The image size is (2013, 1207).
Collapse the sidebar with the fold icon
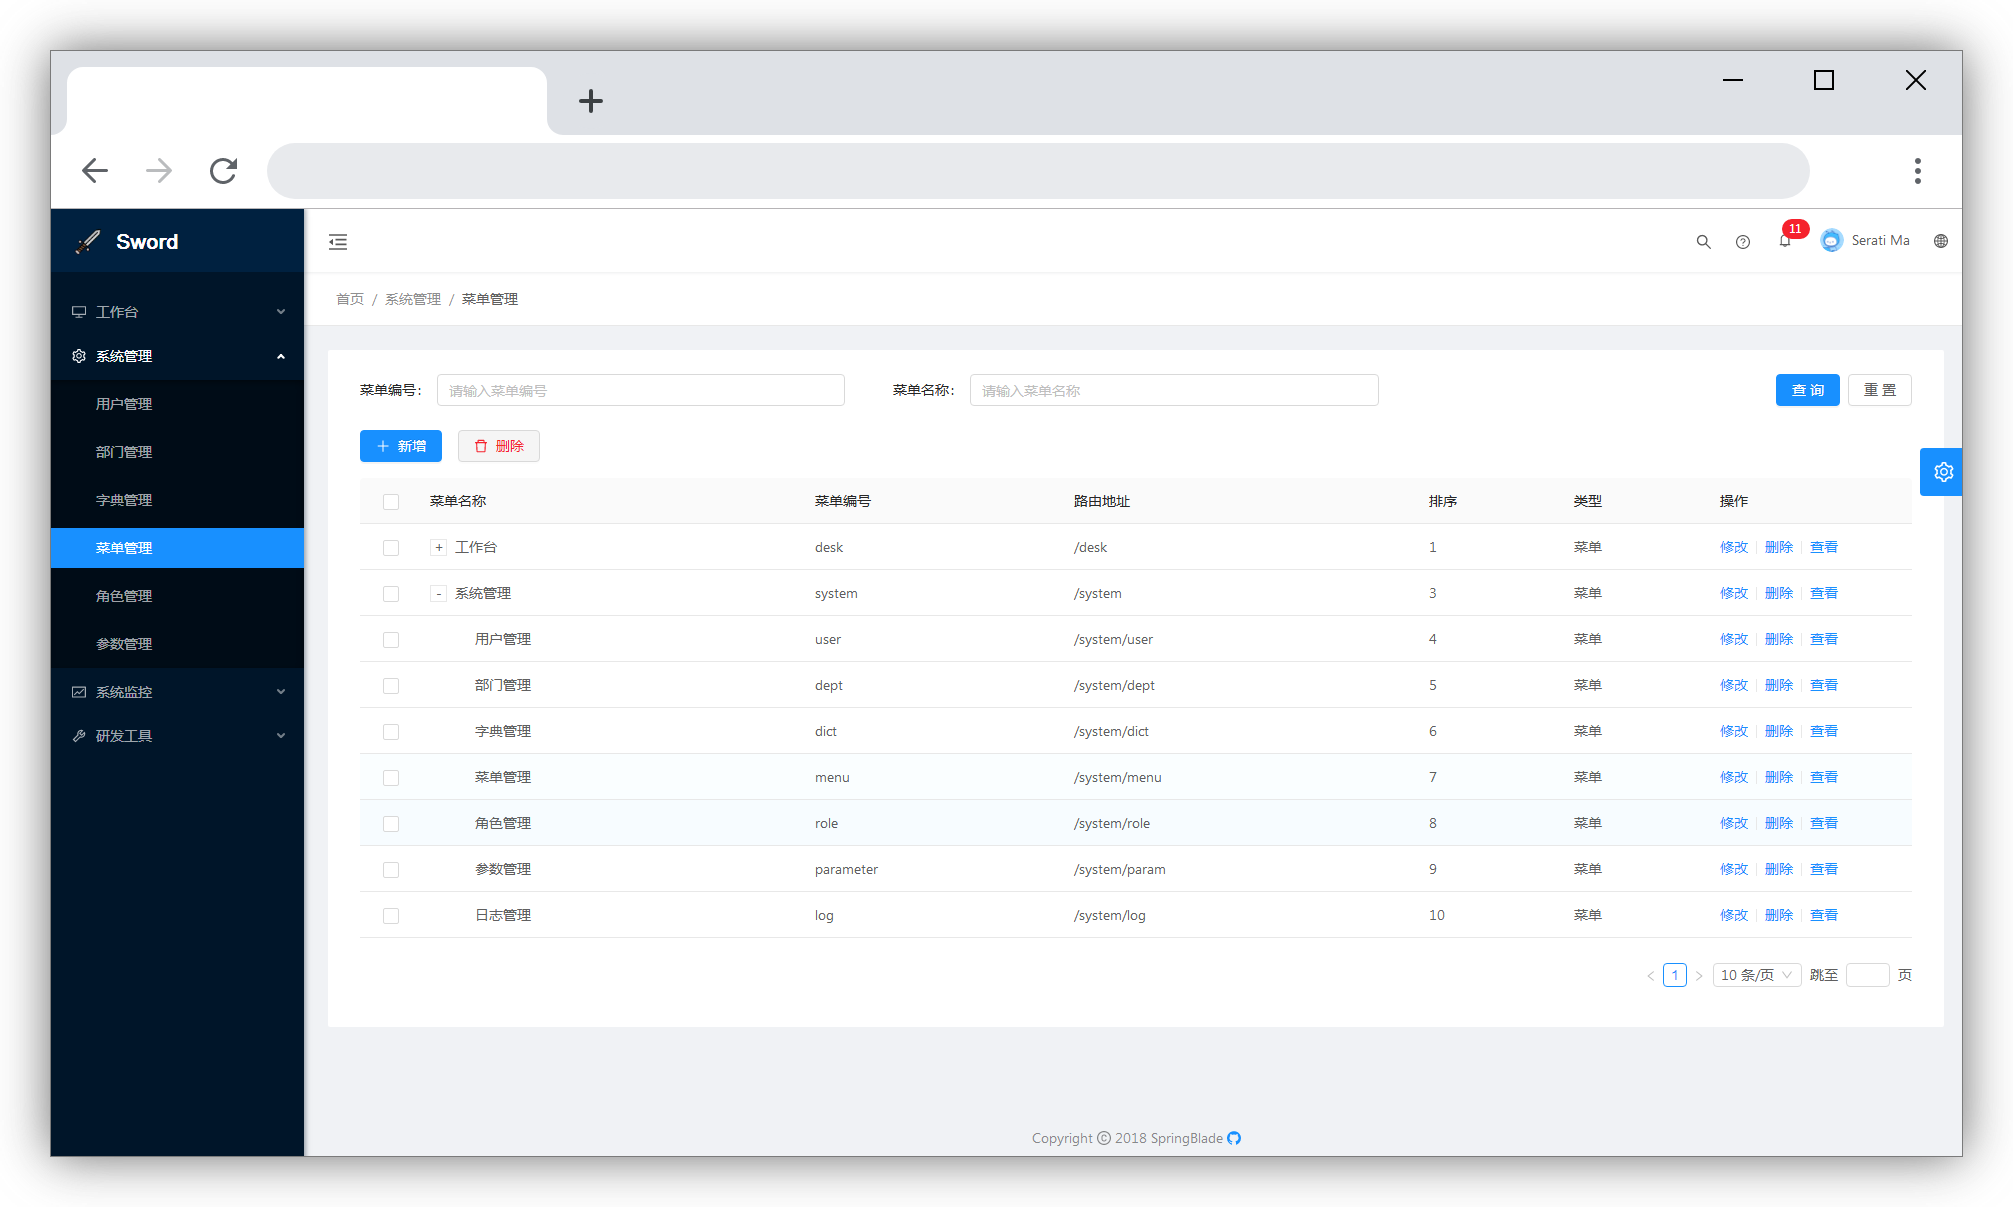coord(338,241)
